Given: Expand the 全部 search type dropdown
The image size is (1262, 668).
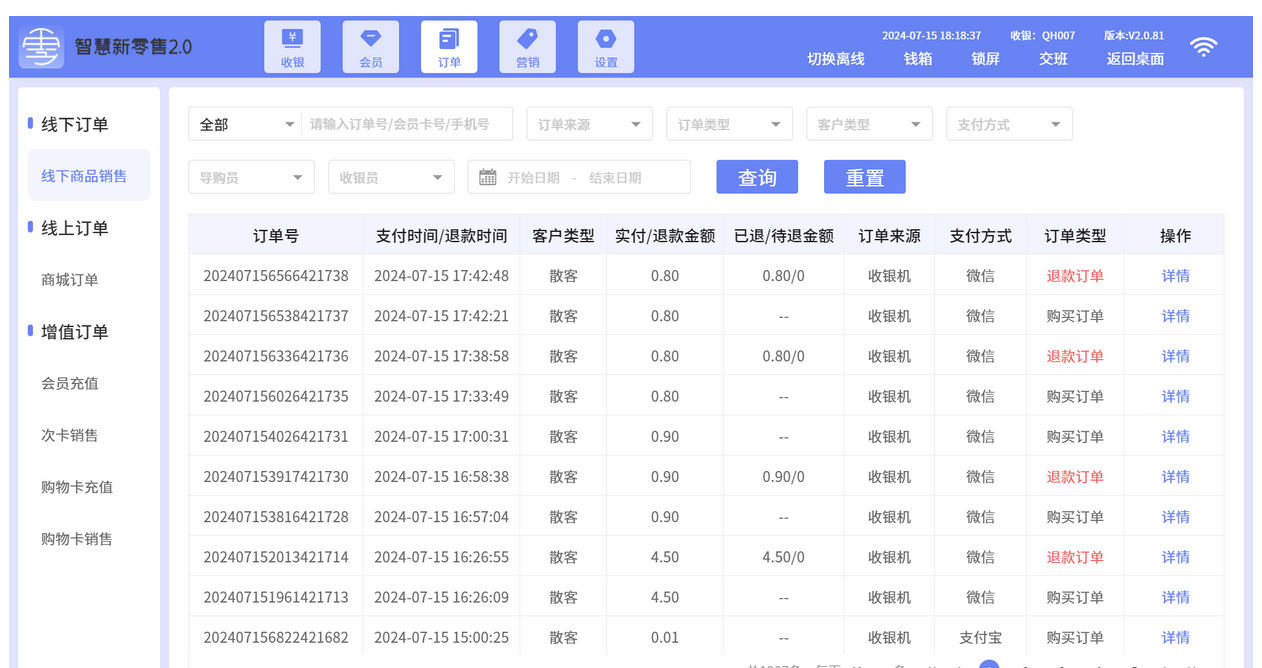Looking at the screenshot, I should [245, 124].
